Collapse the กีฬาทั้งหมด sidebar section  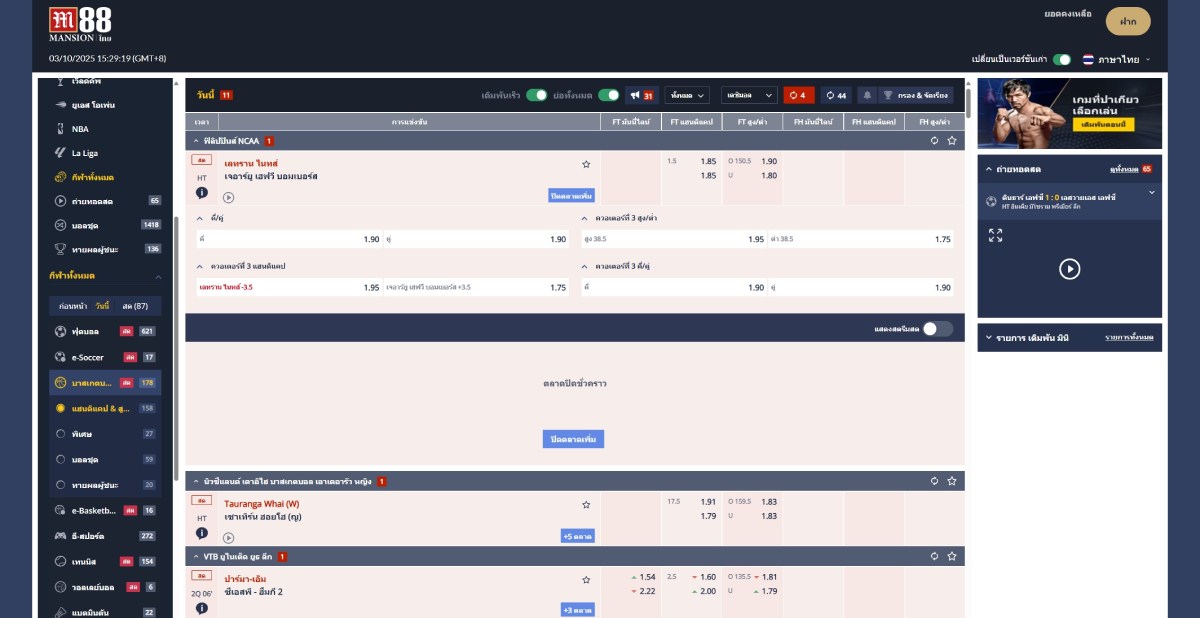tap(157, 276)
